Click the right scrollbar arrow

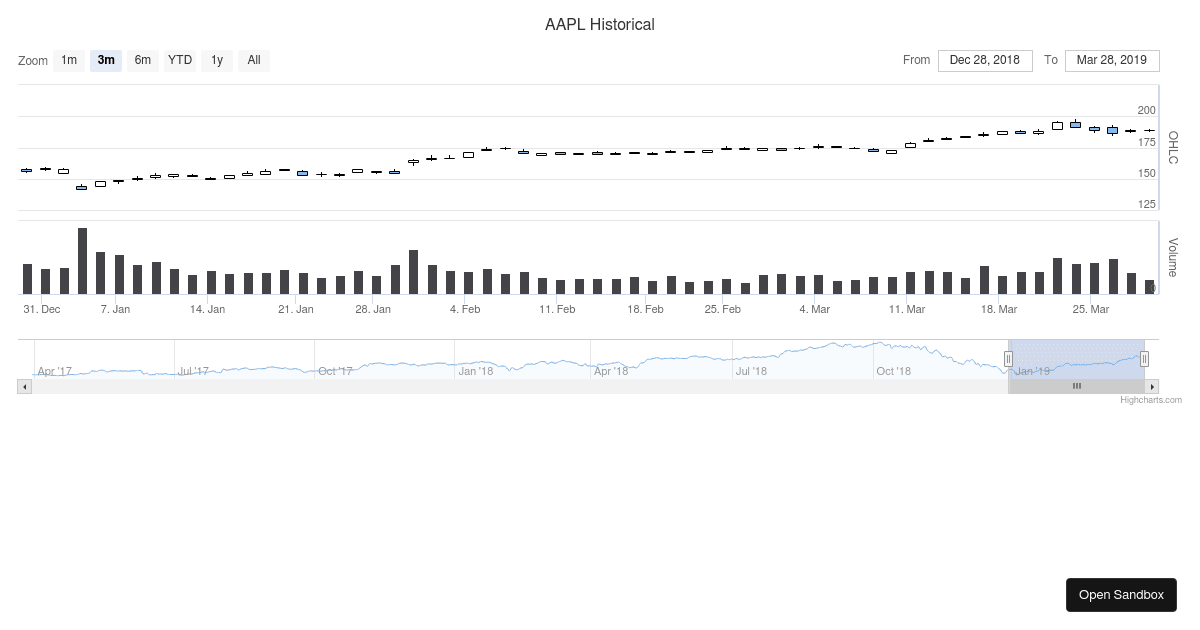pos(1153,386)
